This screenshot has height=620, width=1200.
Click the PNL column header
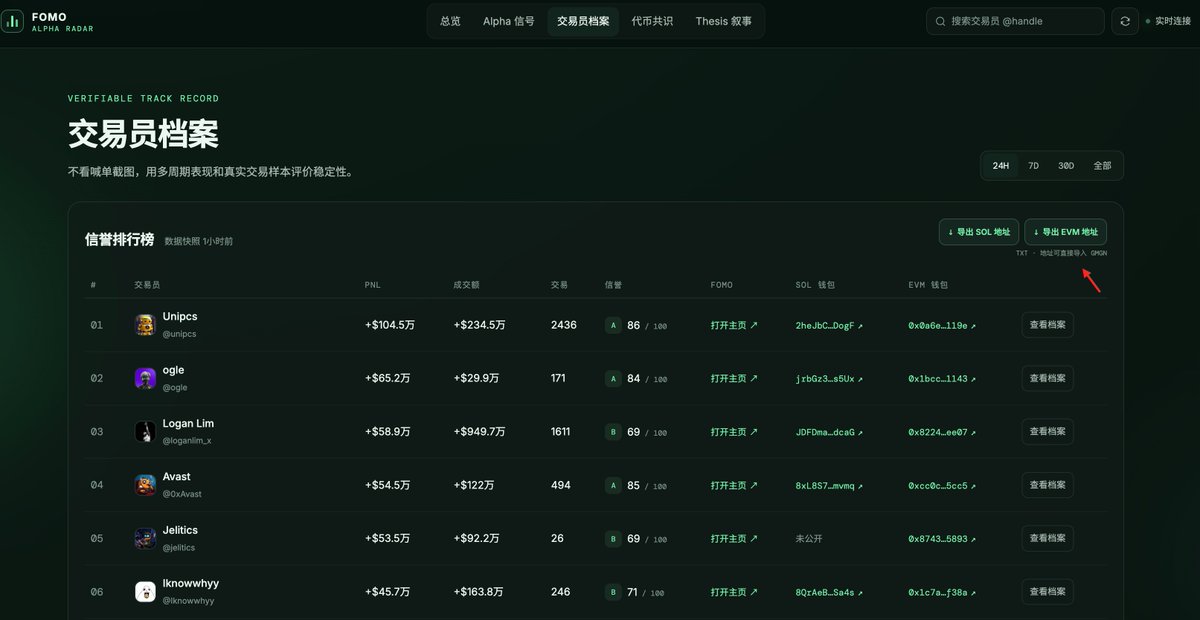coord(372,285)
